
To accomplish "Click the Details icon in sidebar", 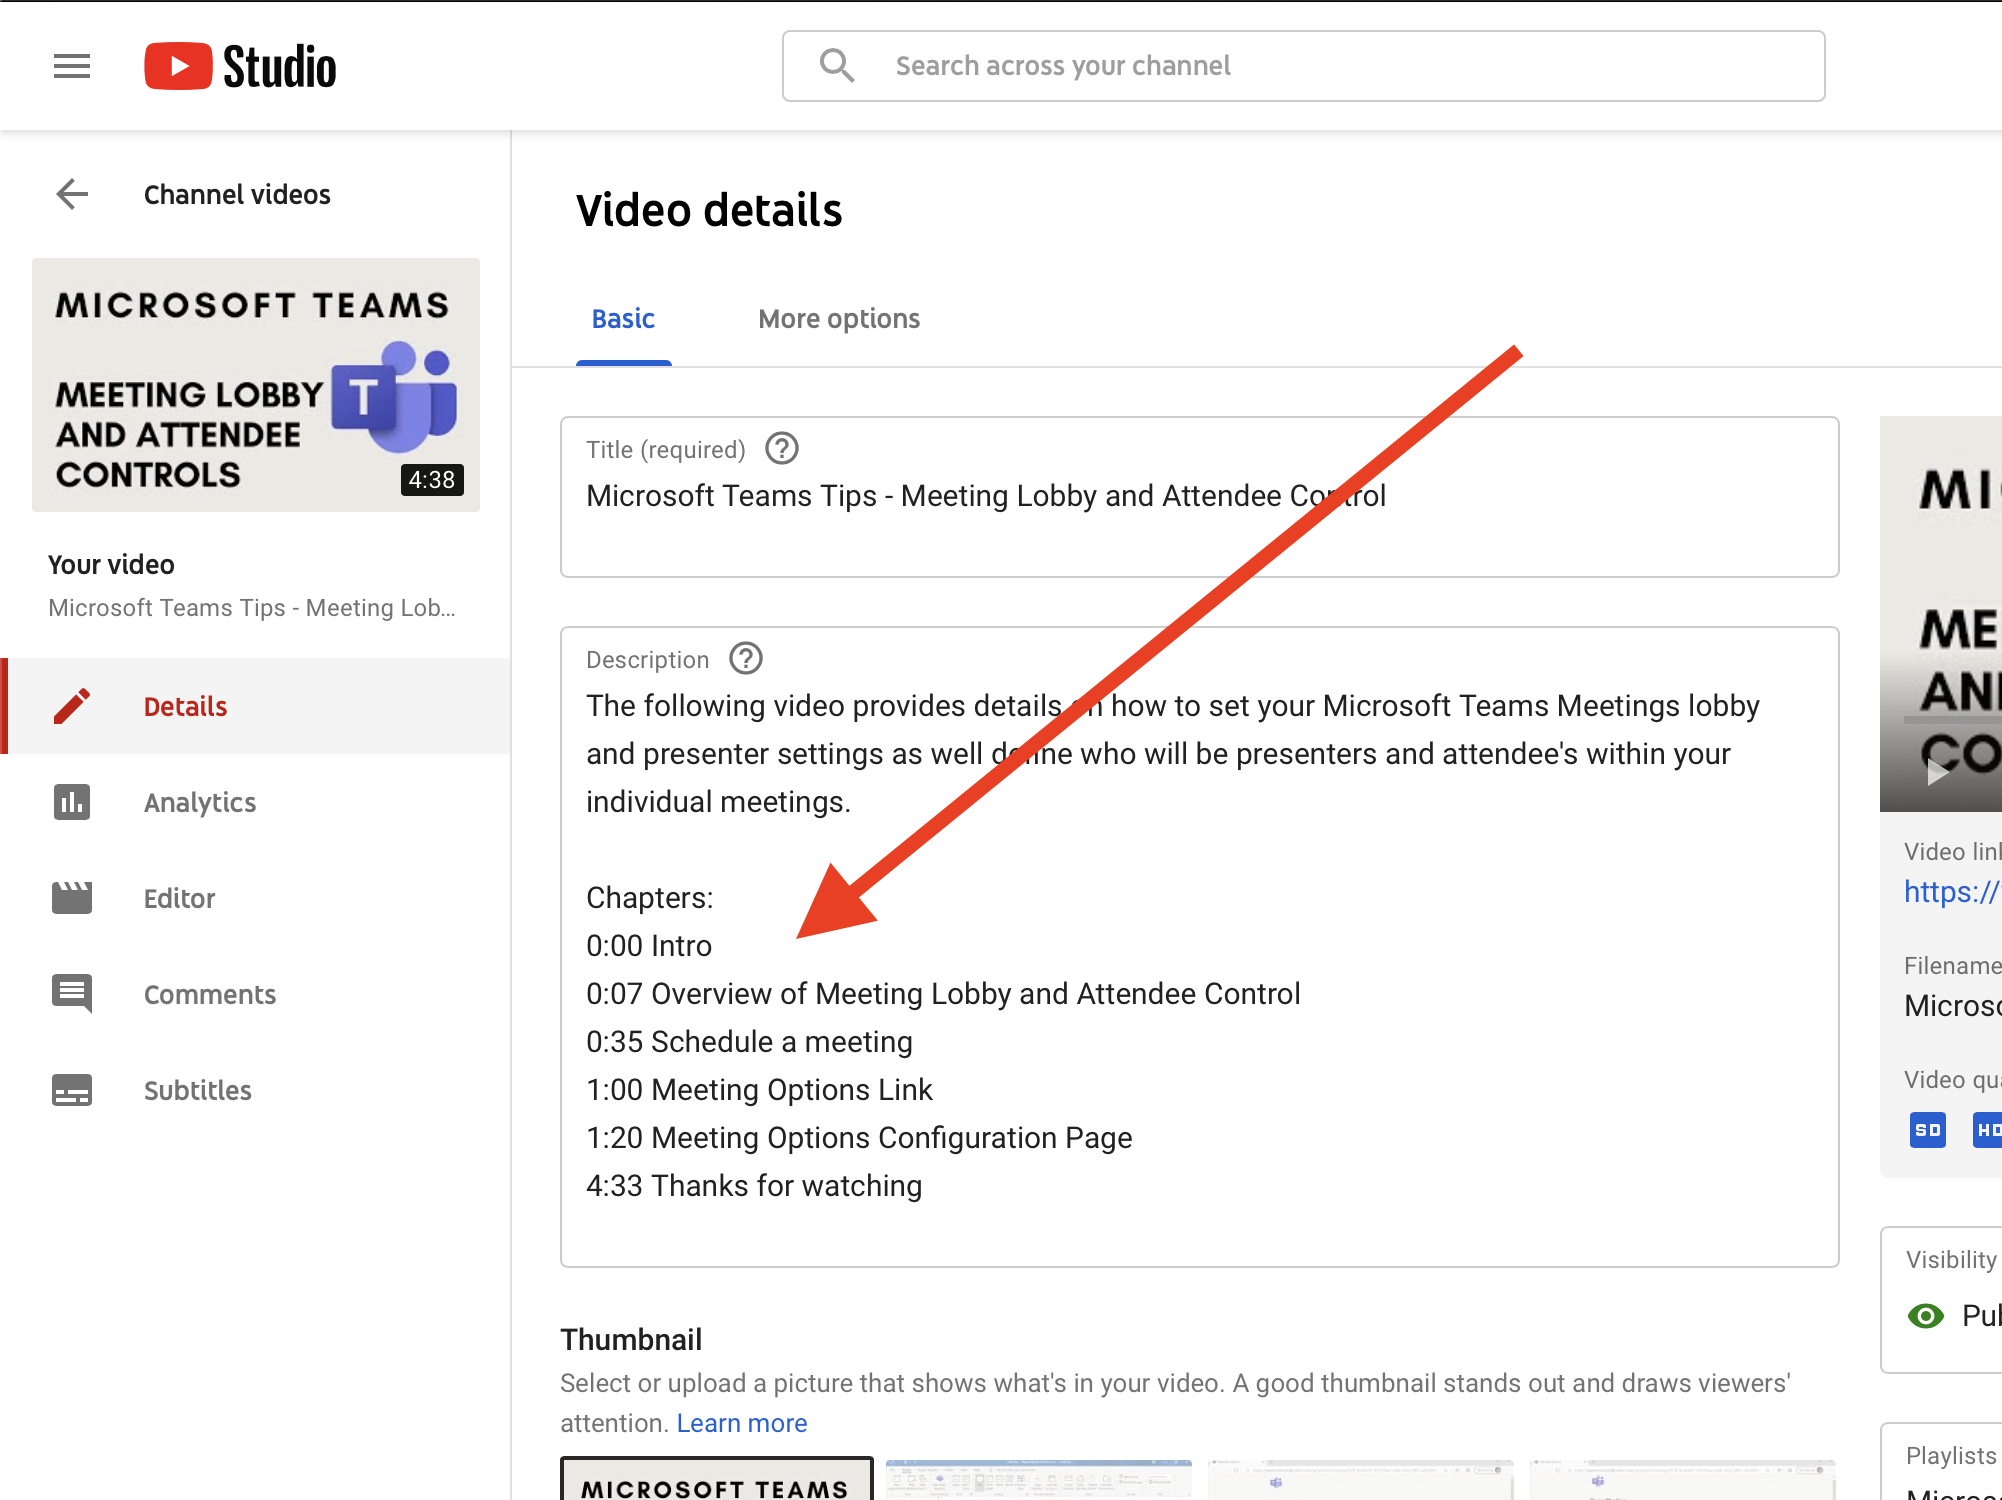I will [74, 706].
